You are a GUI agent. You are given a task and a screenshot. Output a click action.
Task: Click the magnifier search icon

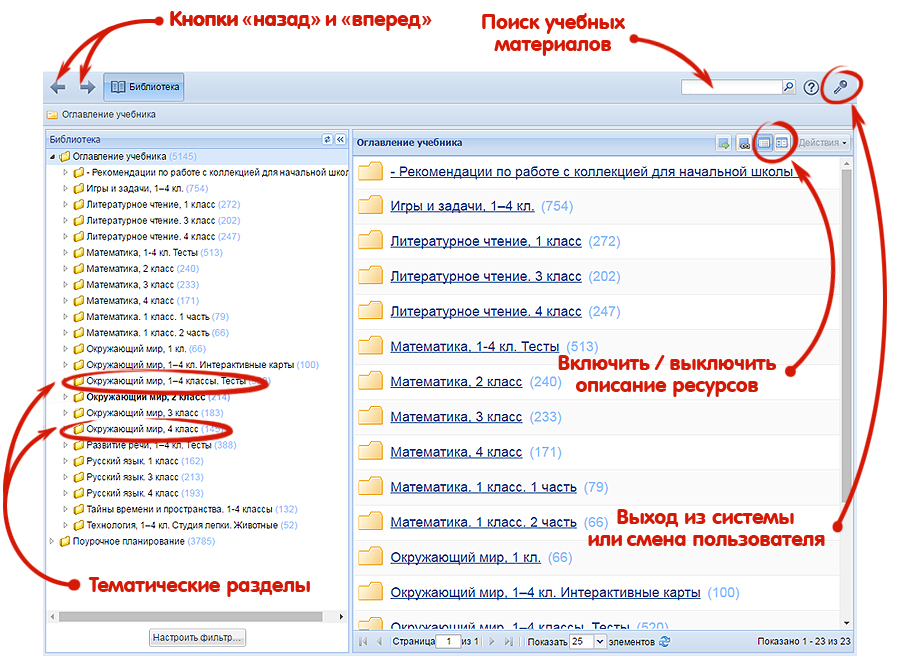coord(788,88)
